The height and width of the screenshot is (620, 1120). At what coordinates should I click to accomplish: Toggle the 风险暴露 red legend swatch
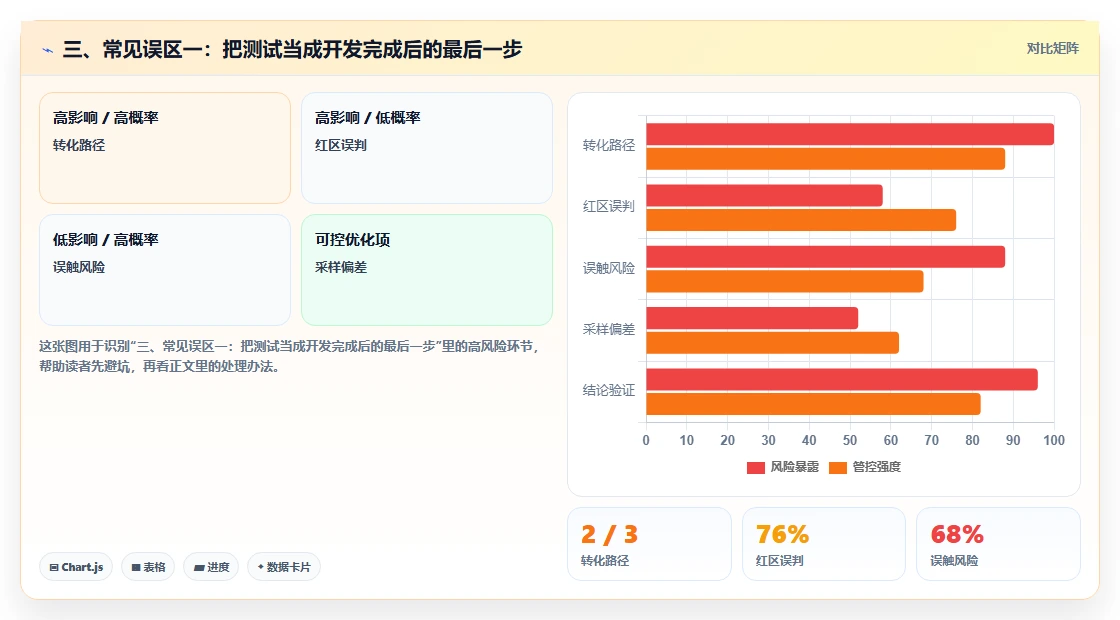756,468
